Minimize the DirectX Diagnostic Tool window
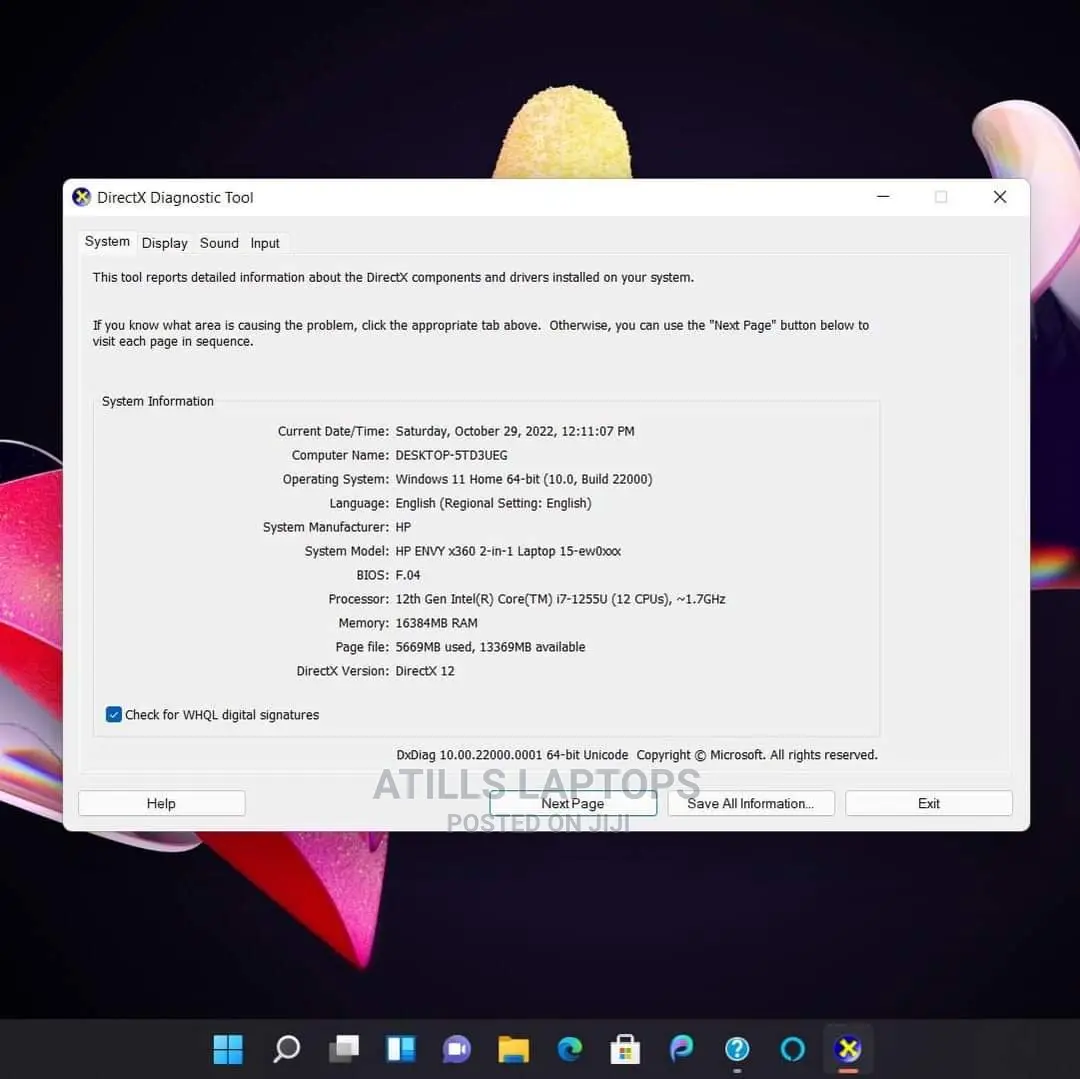Image resolution: width=1080 pixels, height=1079 pixels. point(883,197)
